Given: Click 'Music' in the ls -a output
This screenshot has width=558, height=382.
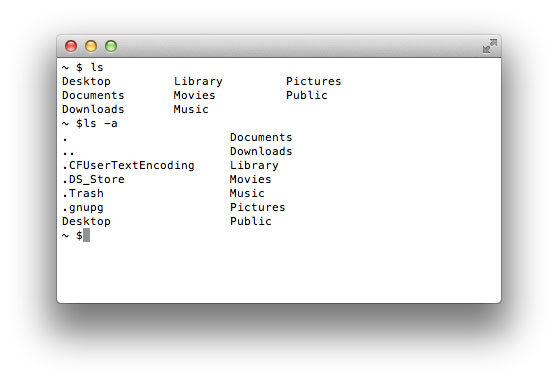Looking at the screenshot, I should pyautogui.click(x=247, y=193).
